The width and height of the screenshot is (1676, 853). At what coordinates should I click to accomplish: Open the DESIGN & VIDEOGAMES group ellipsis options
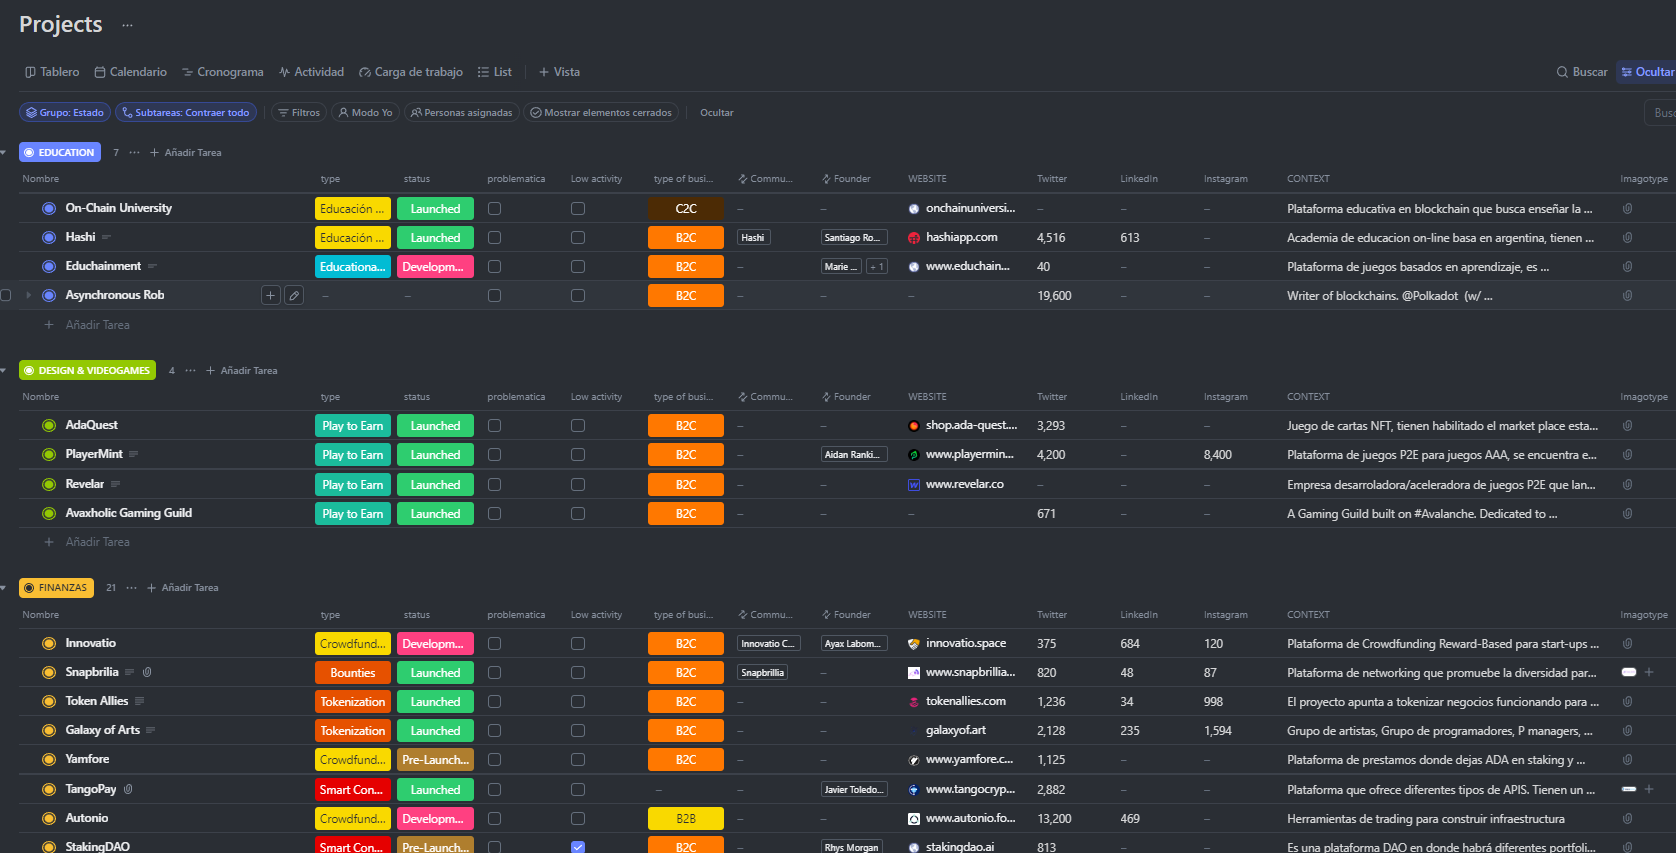tap(190, 371)
